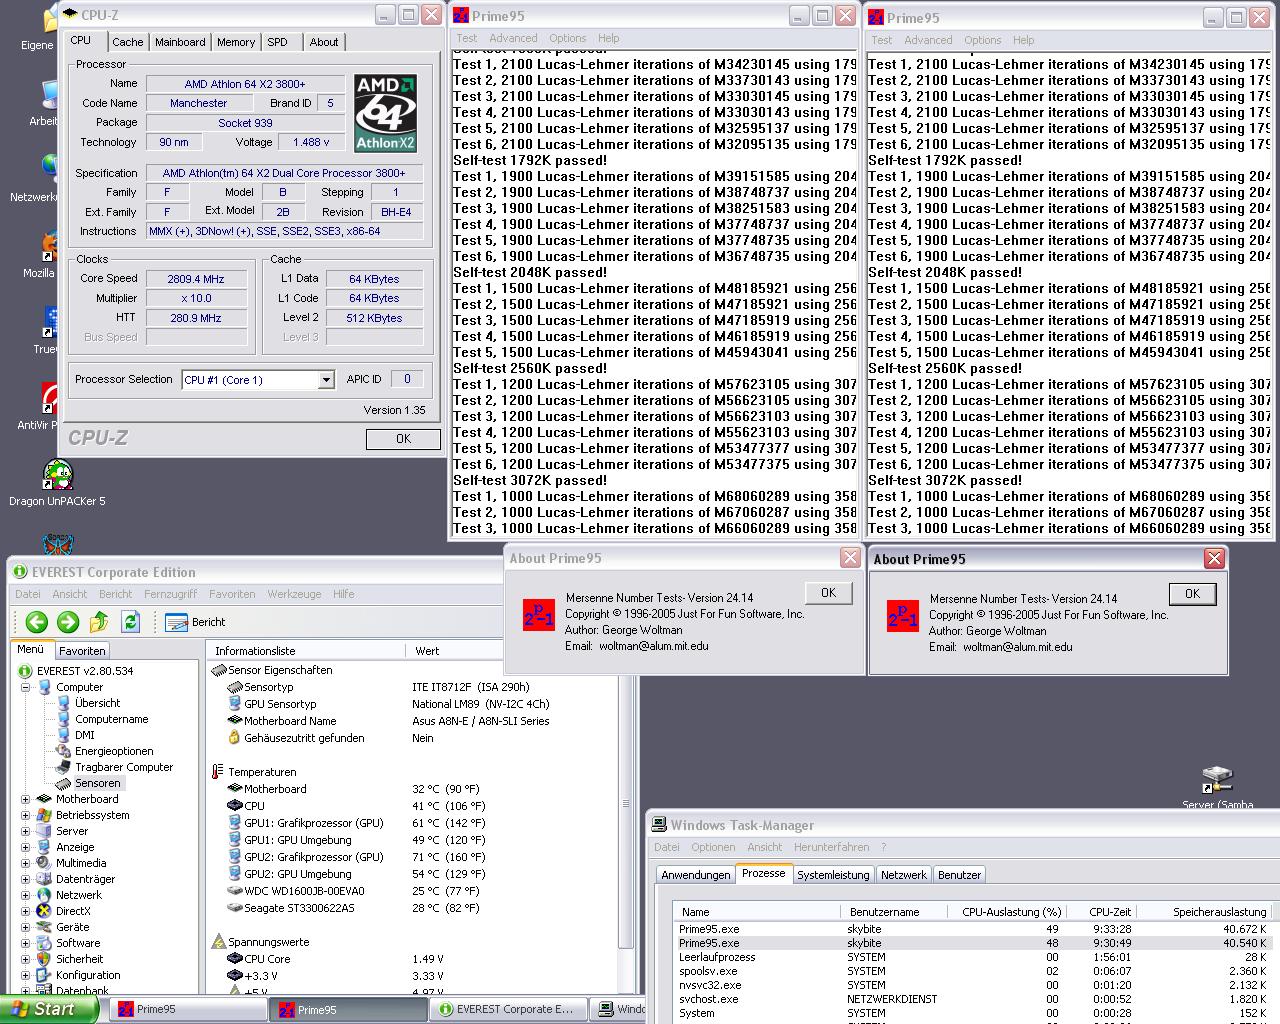Select Tragbarer Computer in EVEREST tree
1280x1024 pixels.
(x=124, y=767)
